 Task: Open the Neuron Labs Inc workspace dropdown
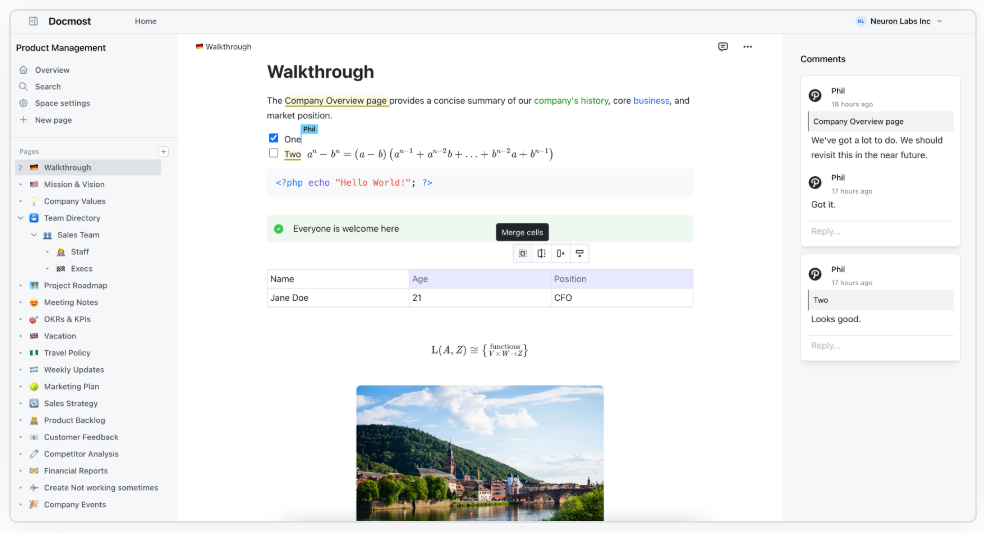(x=899, y=21)
